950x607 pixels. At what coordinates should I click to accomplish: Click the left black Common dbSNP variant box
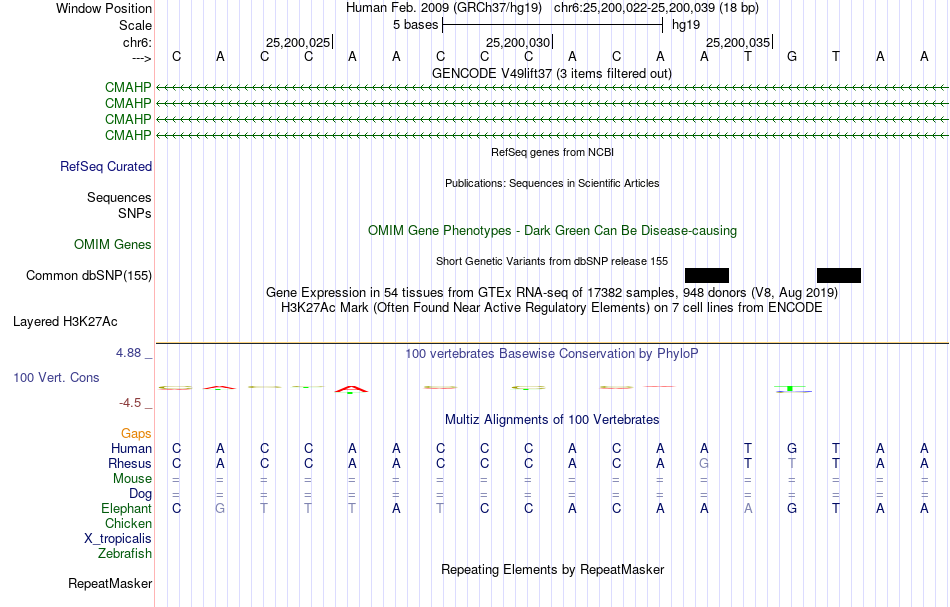click(706, 276)
